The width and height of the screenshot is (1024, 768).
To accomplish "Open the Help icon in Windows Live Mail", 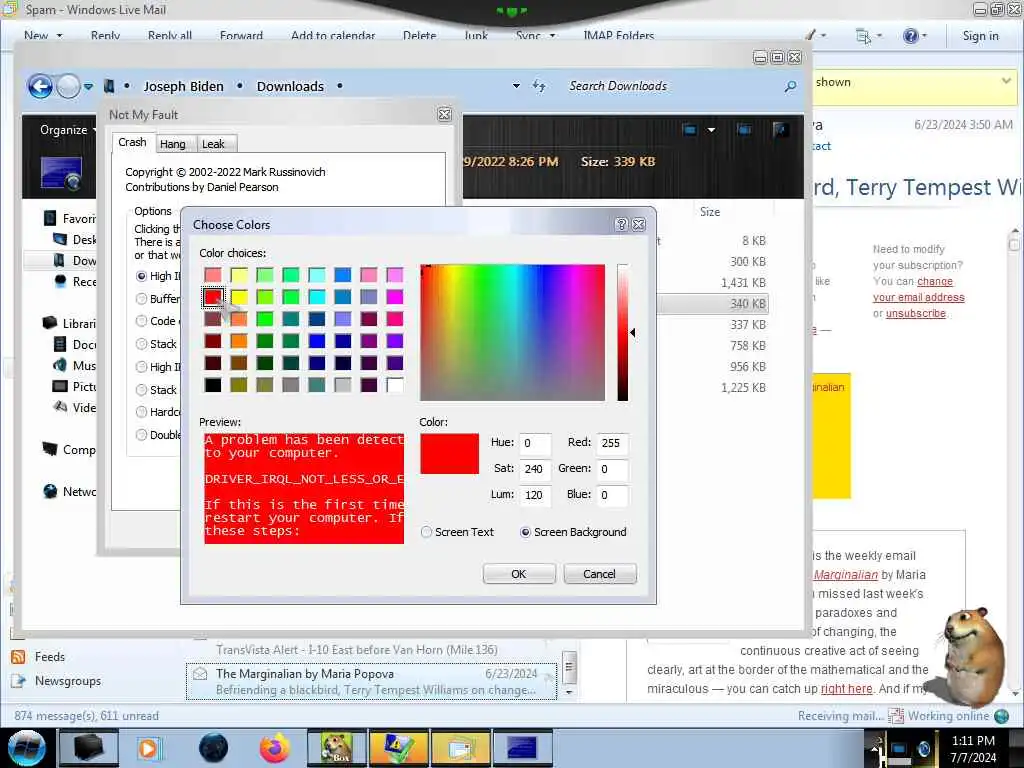I will pyautogui.click(x=910, y=36).
